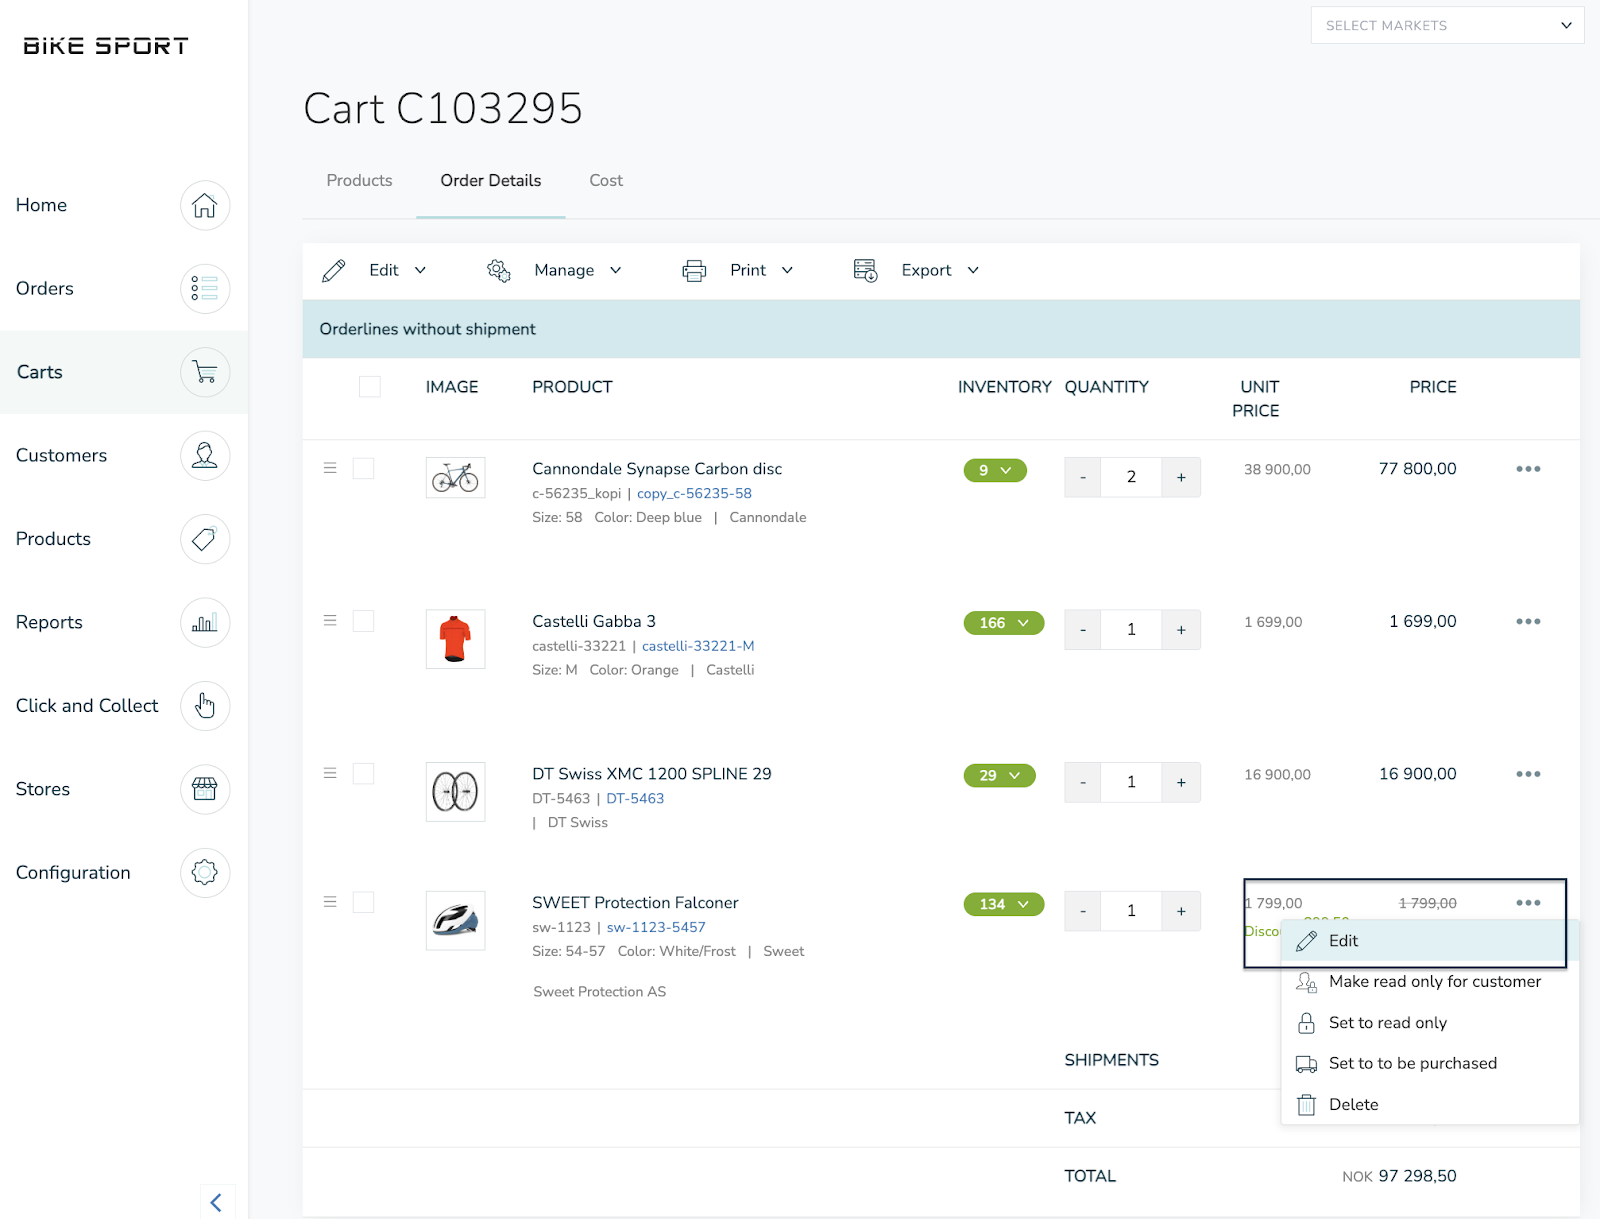The width and height of the screenshot is (1600, 1219).
Task: Click the Manage gears icon
Action: click(x=499, y=271)
